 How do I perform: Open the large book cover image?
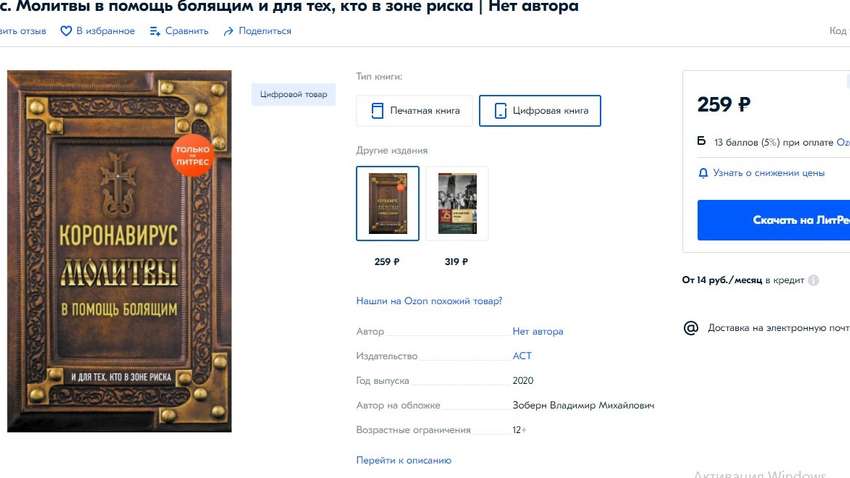pyautogui.click(x=119, y=251)
